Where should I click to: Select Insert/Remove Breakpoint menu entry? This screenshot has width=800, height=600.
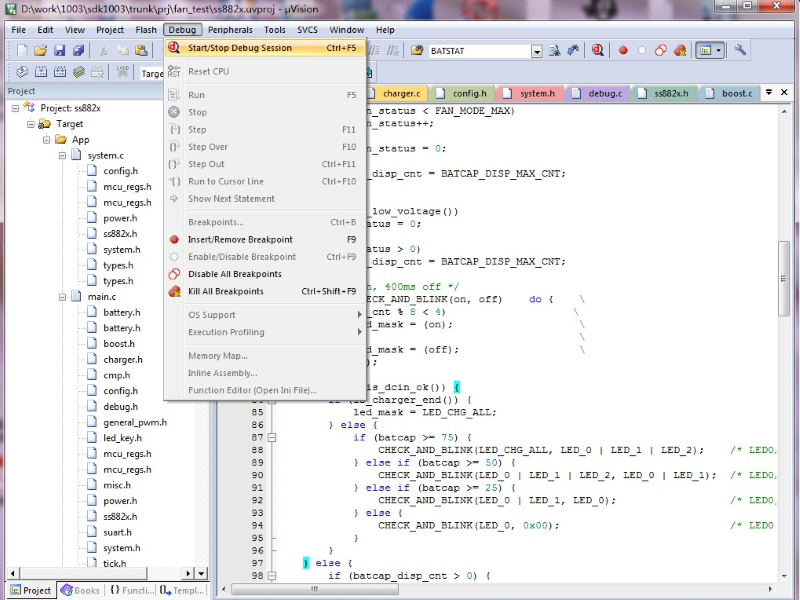[265, 239]
